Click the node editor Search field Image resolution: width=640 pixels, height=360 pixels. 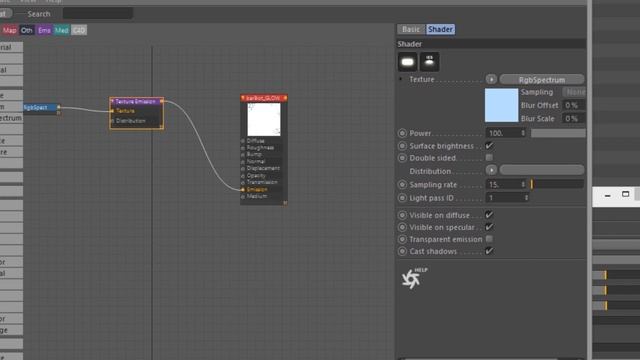tap(98, 13)
